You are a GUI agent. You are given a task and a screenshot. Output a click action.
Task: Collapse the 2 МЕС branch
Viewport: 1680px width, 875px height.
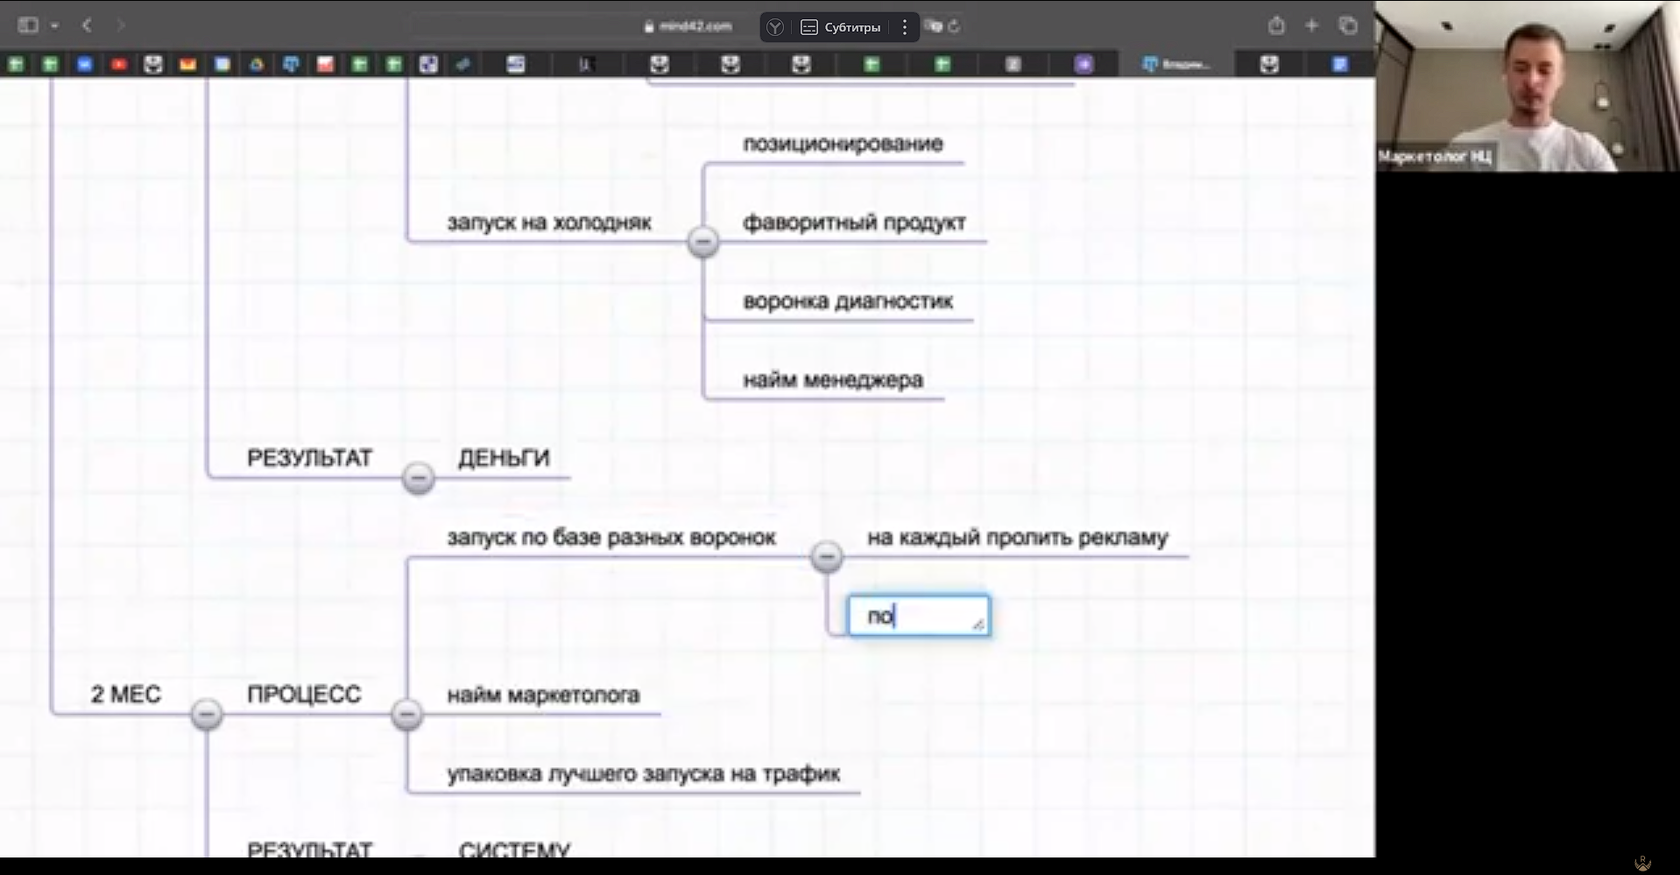pos(206,713)
